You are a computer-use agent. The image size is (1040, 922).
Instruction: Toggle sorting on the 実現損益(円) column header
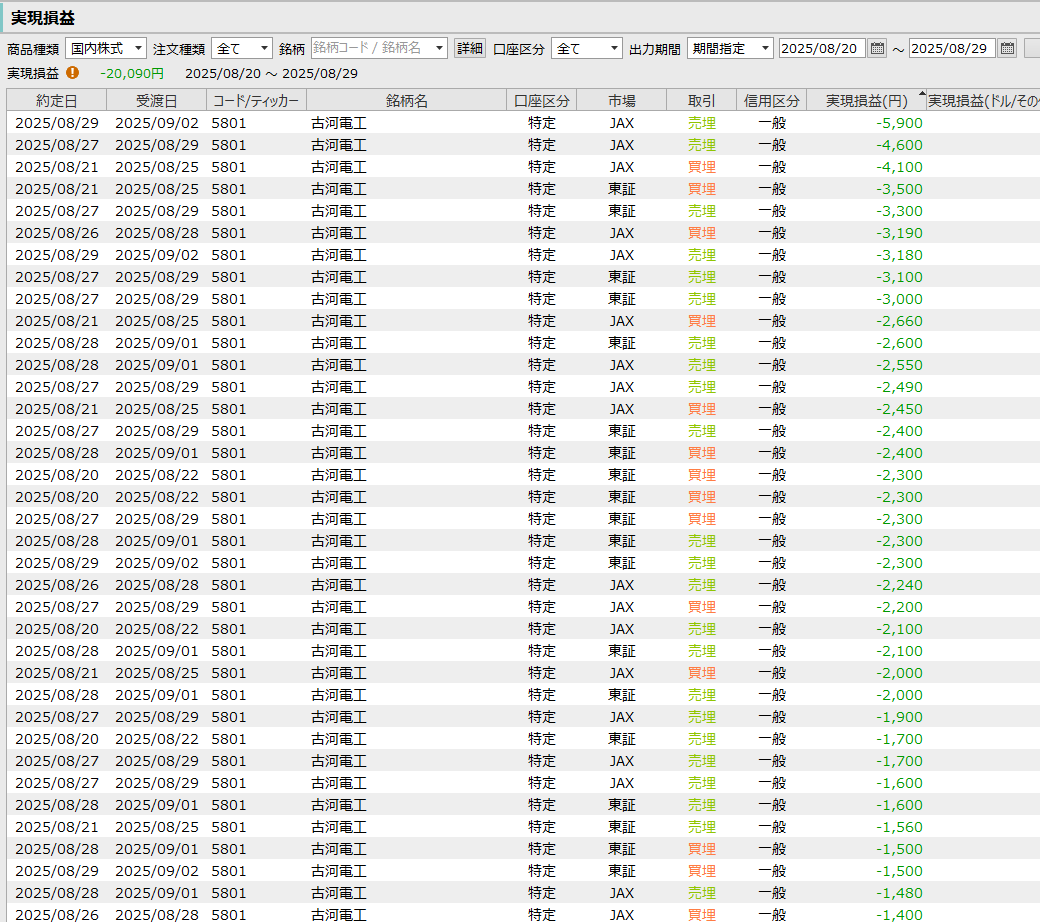tap(866, 101)
